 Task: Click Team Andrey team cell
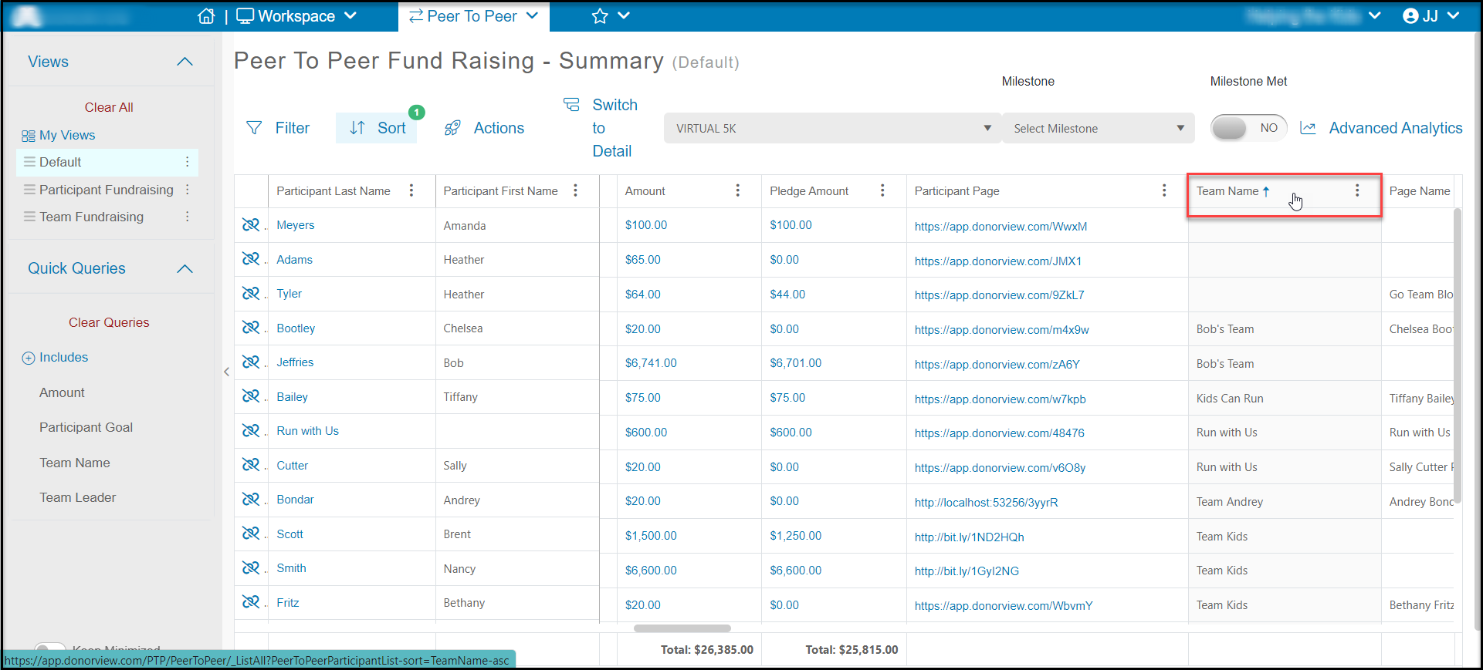click(1230, 502)
